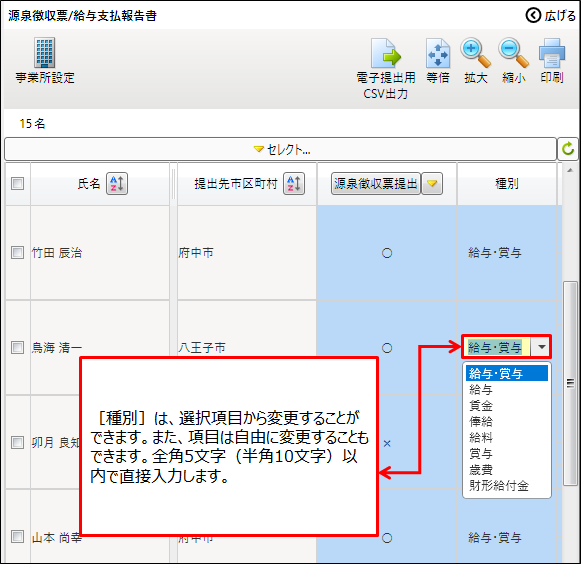
Task: Click 電子提出用CSV出力 export icon
Action: 386,53
